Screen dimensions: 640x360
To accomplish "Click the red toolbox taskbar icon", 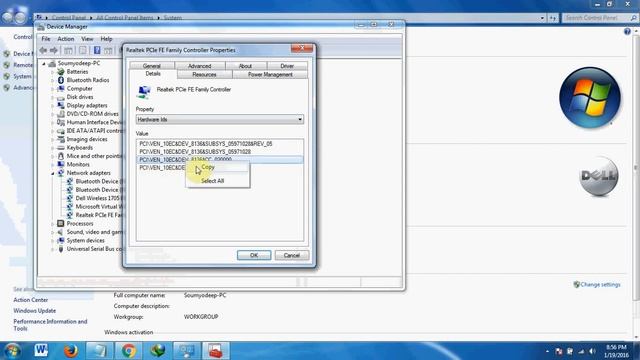I will click(216, 351).
